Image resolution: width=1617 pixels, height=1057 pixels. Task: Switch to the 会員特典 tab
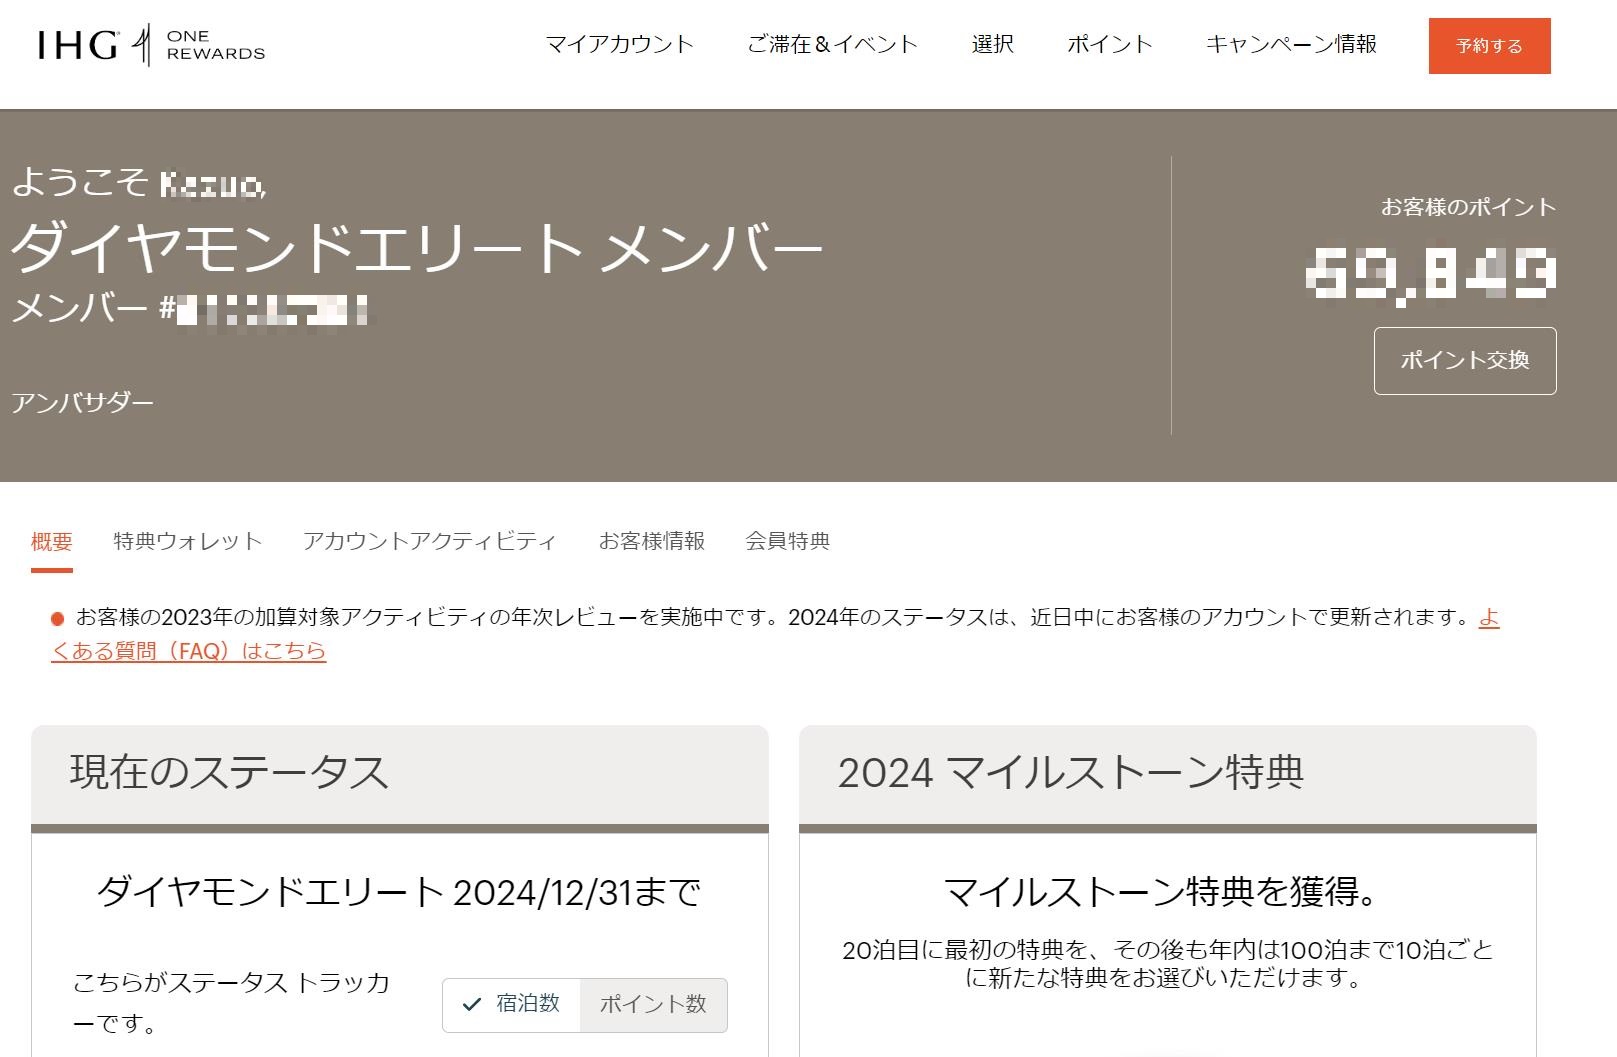tap(788, 542)
